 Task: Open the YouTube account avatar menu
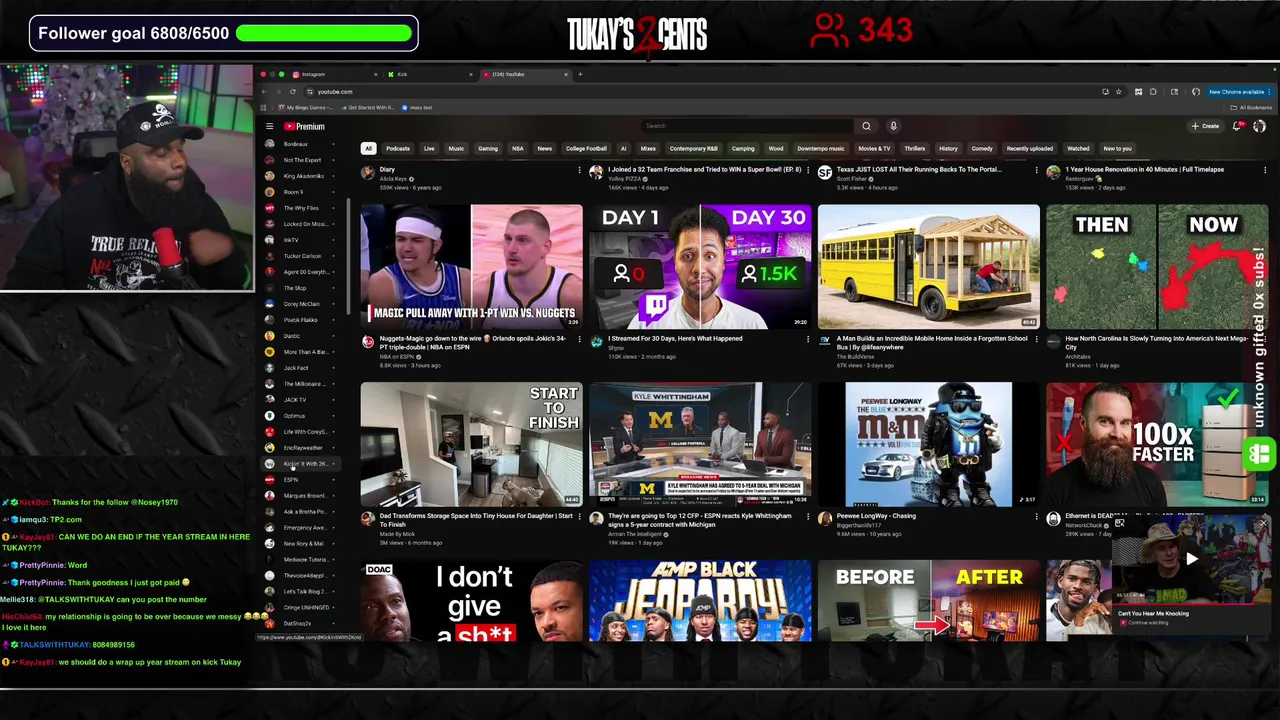(1259, 126)
